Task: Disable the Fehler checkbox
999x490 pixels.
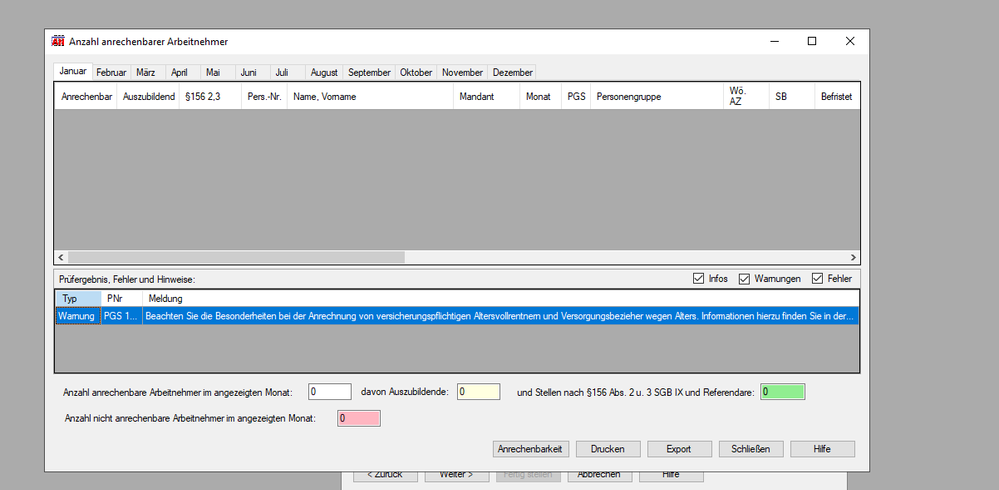Action: [817, 279]
